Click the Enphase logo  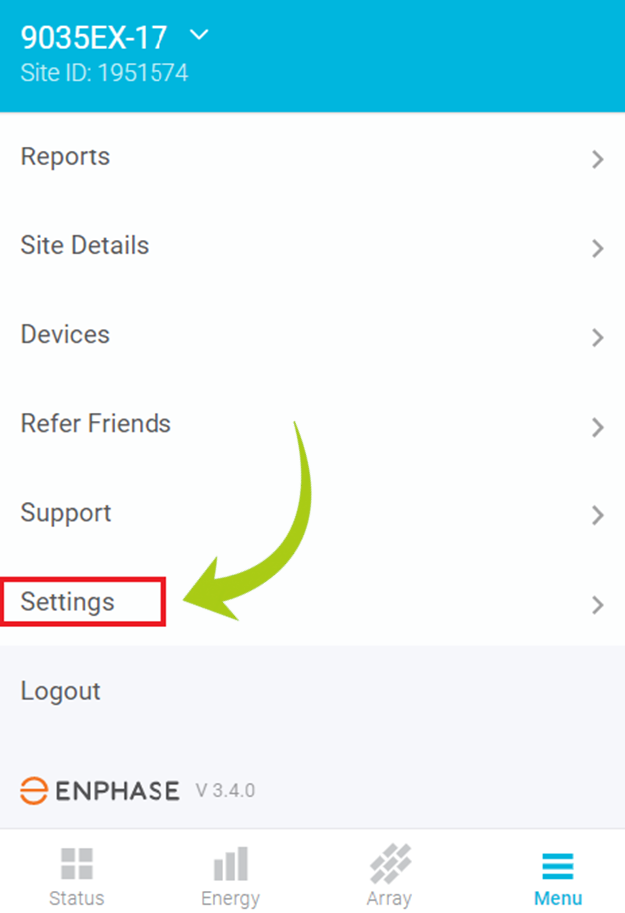click(100, 790)
